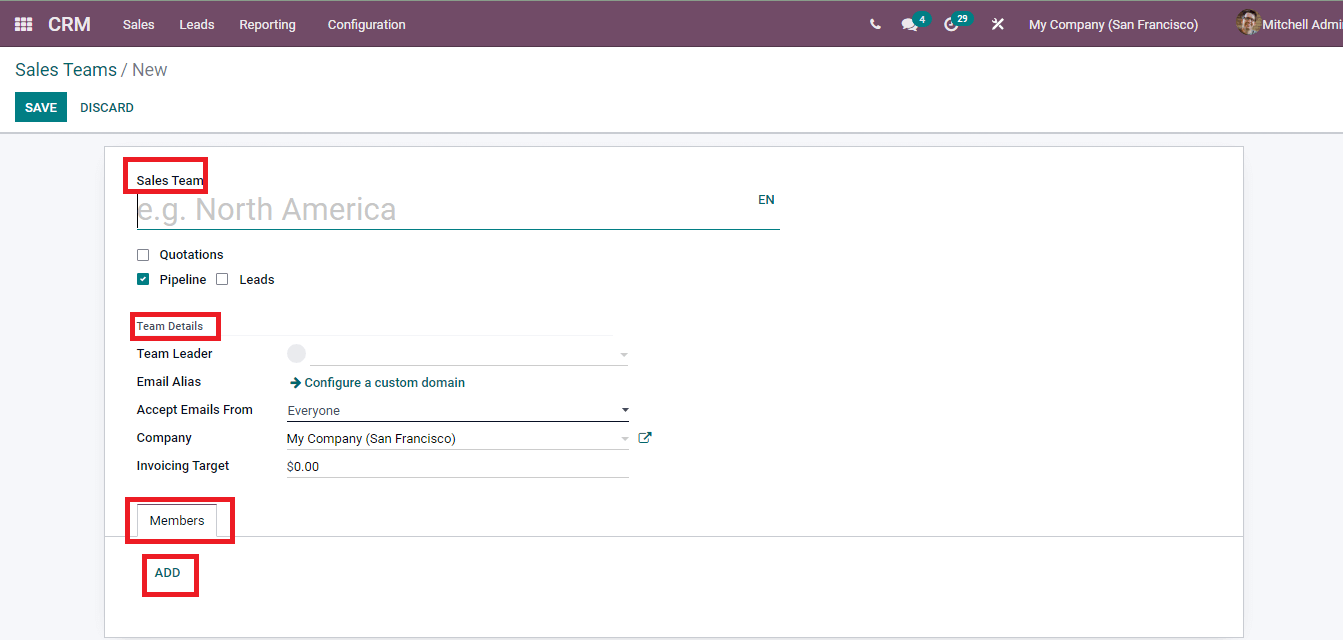
Task: Open the apps grid menu icon
Action: 23,24
